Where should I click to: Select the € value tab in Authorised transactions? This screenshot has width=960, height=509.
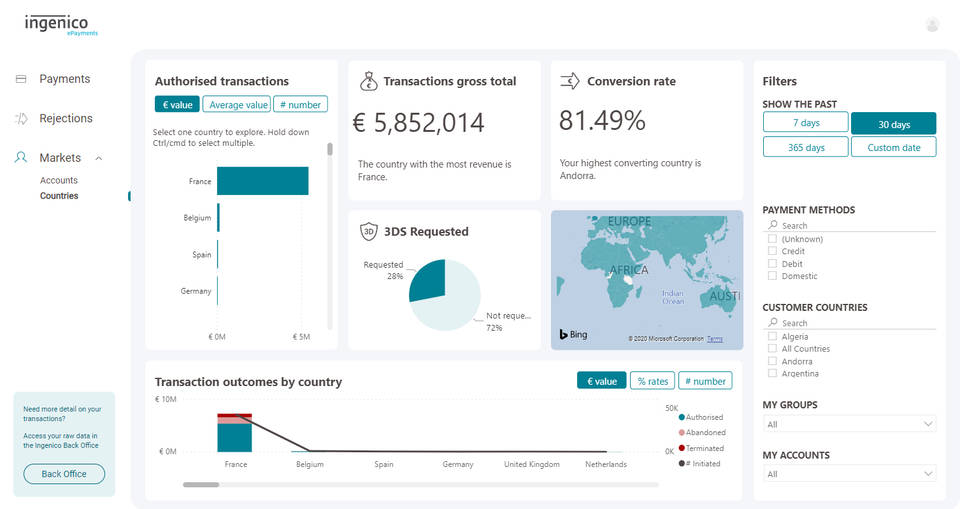(177, 105)
